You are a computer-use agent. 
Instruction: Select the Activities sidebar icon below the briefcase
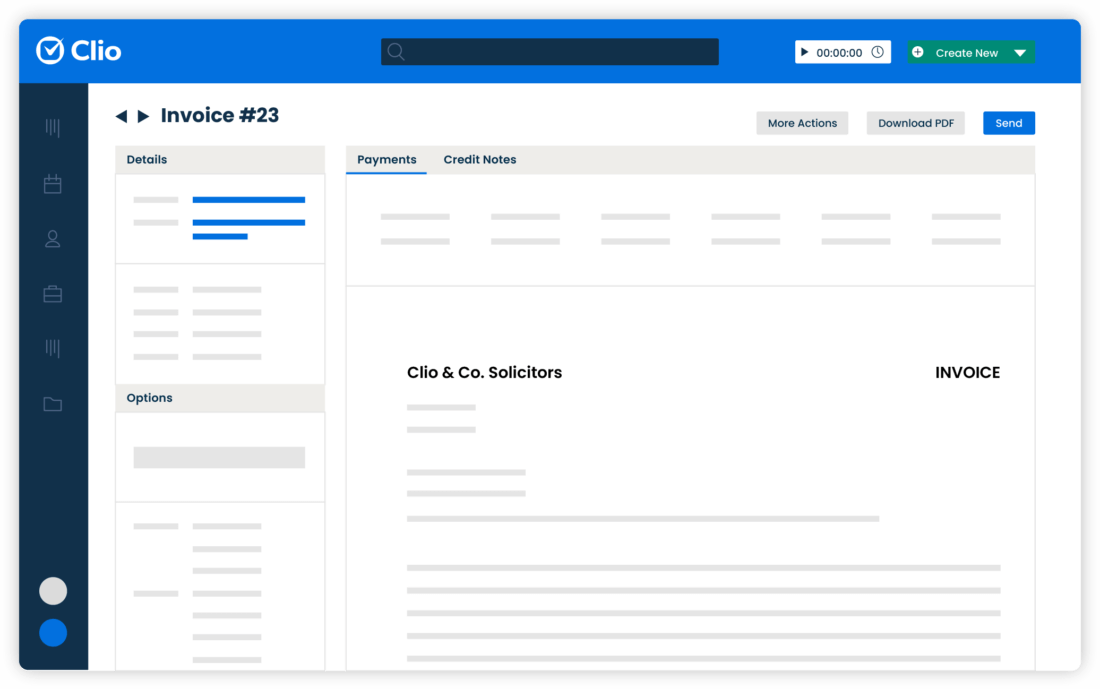pos(53,348)
